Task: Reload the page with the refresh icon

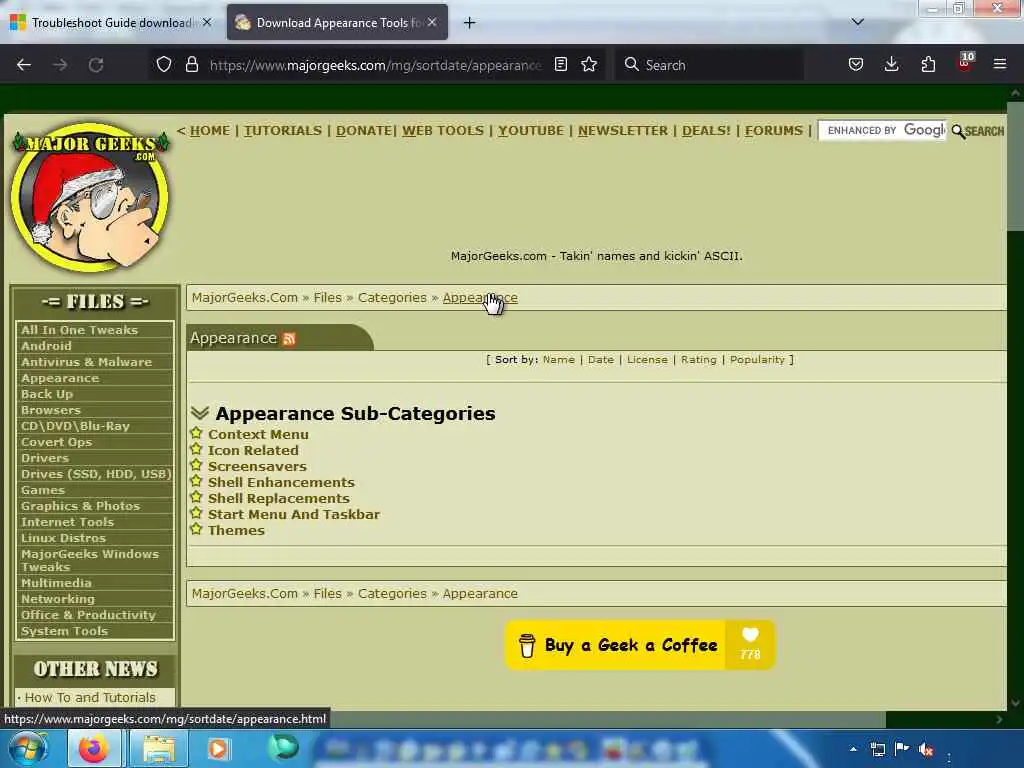Action: coord(96,65)
